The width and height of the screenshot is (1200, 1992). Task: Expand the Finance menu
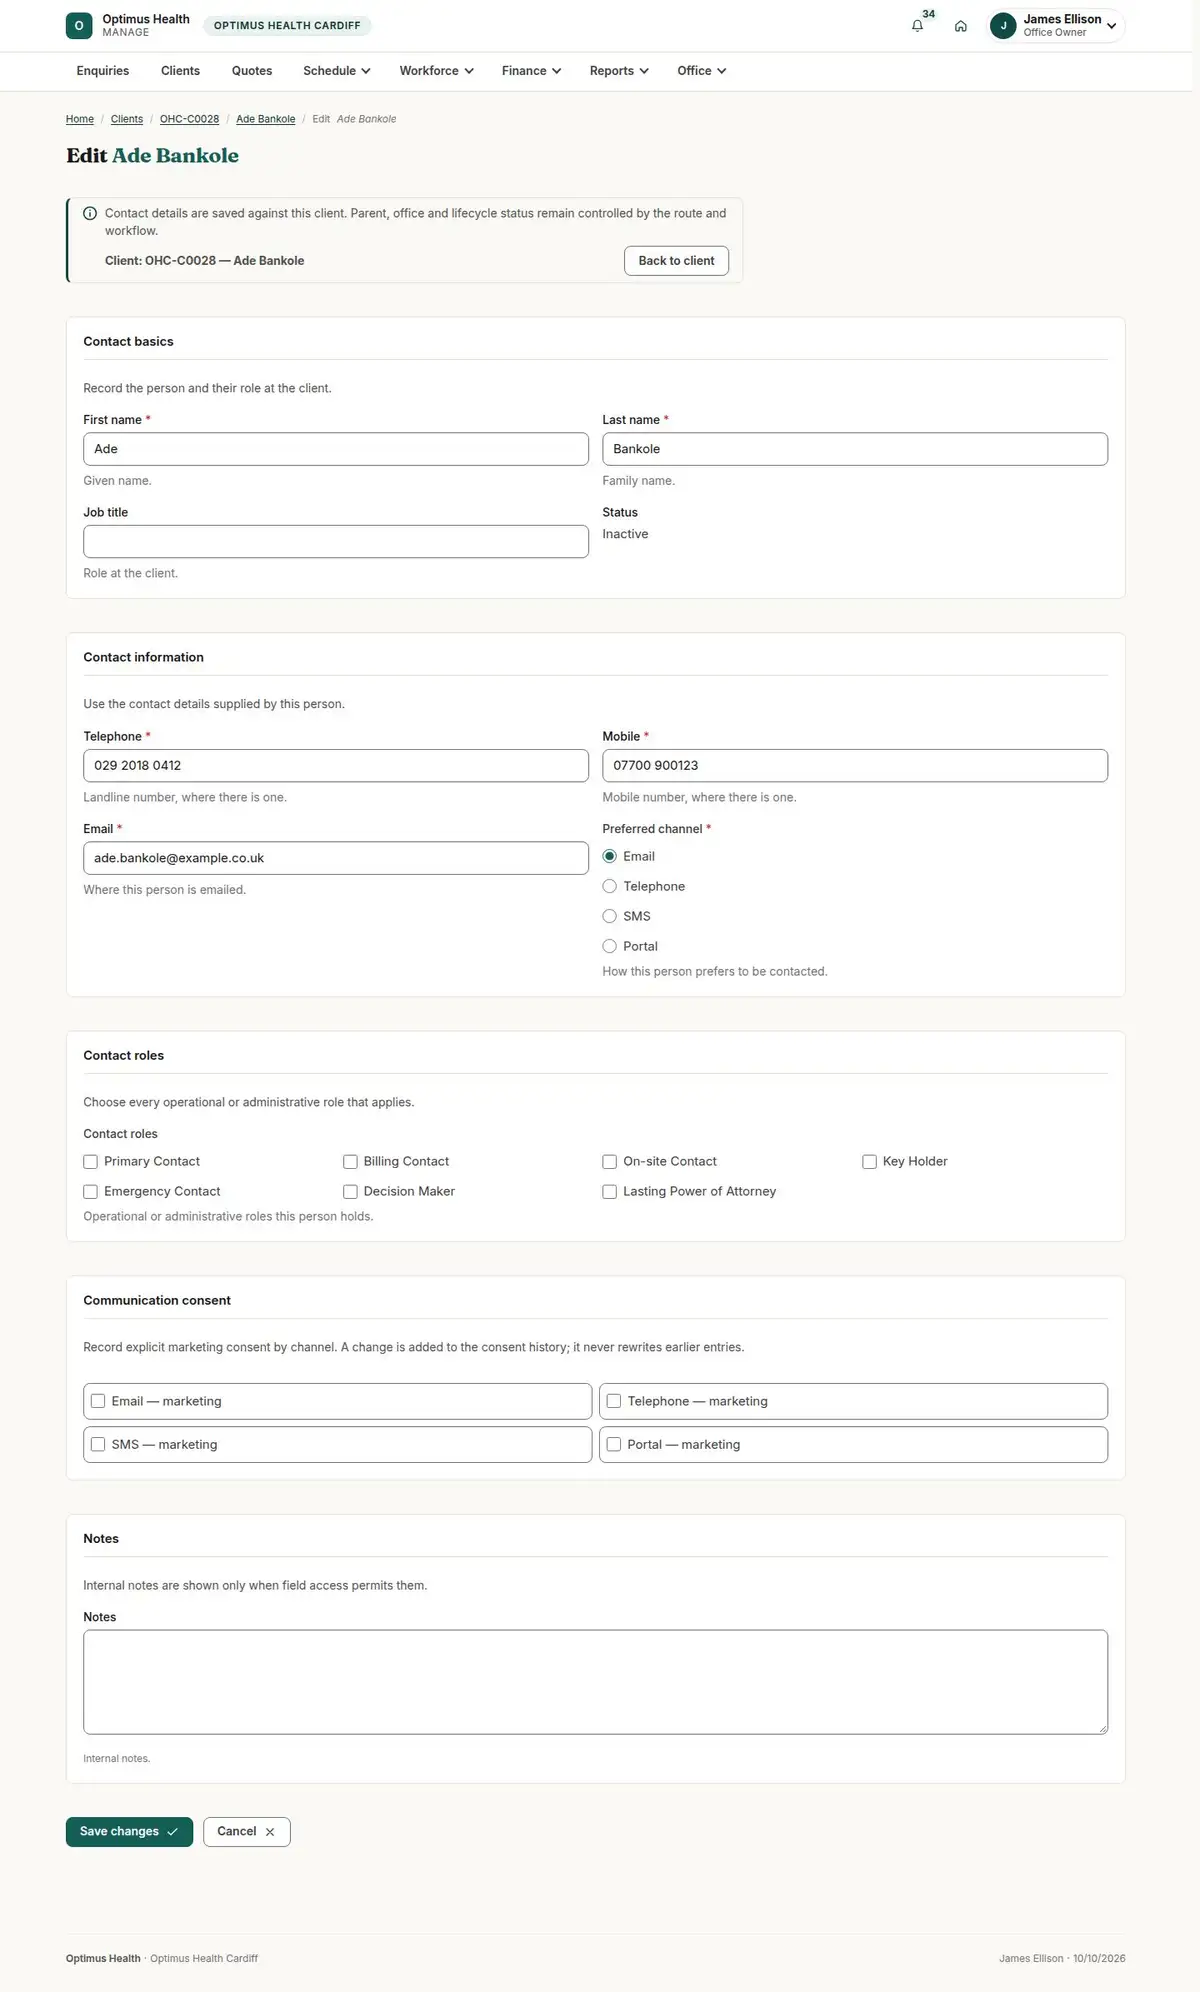531,71
